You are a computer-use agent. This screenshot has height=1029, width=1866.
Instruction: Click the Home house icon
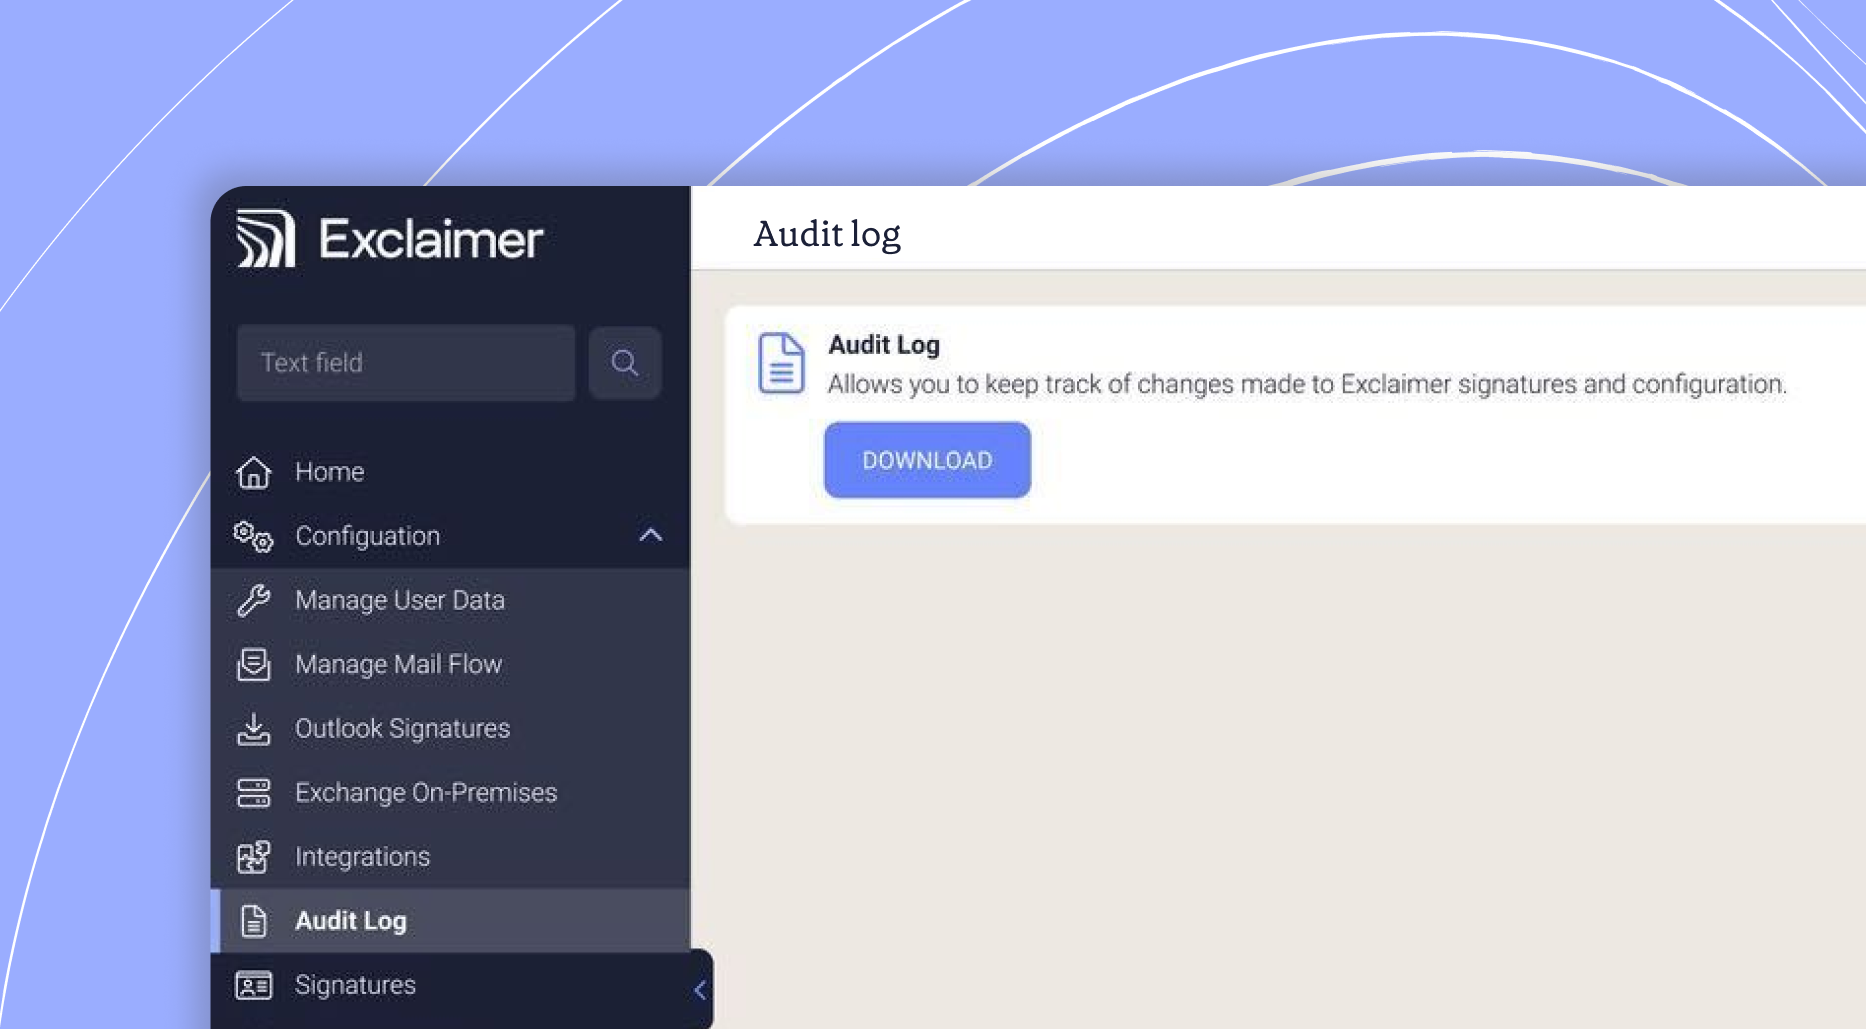tap(253, 472)
